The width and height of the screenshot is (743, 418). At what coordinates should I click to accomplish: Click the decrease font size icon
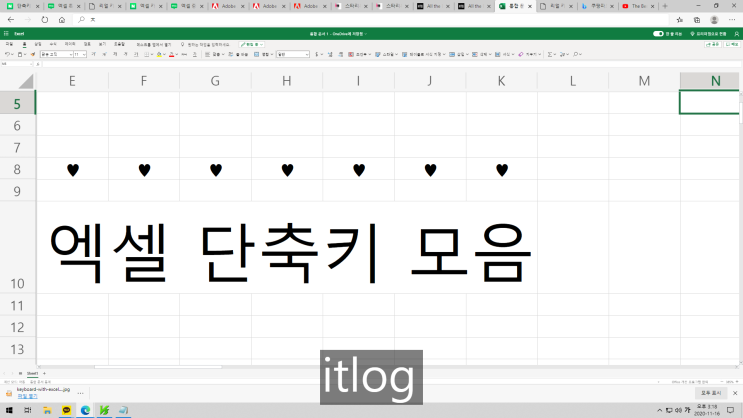(x=104, y=55)
